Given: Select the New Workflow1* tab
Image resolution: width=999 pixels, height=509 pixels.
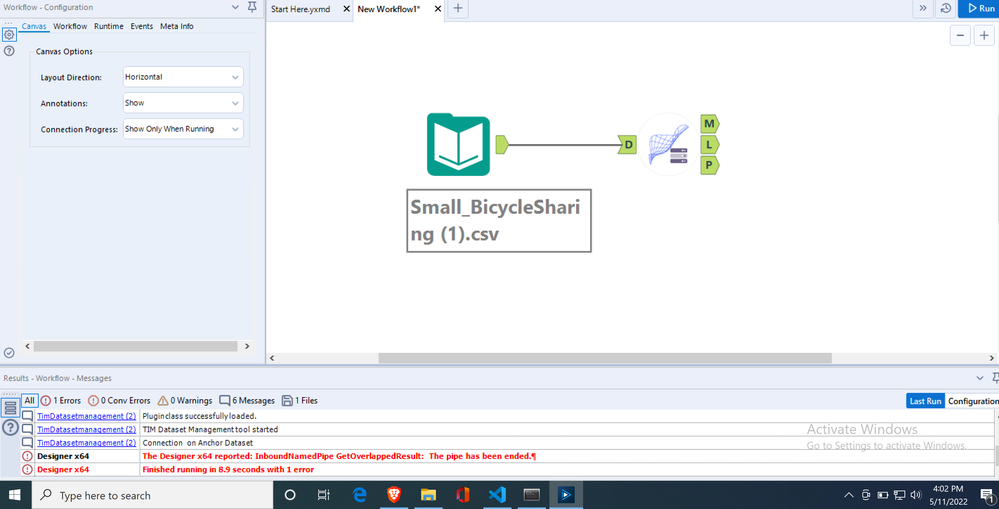Looking at the screenshot, I should pos(389,10).
